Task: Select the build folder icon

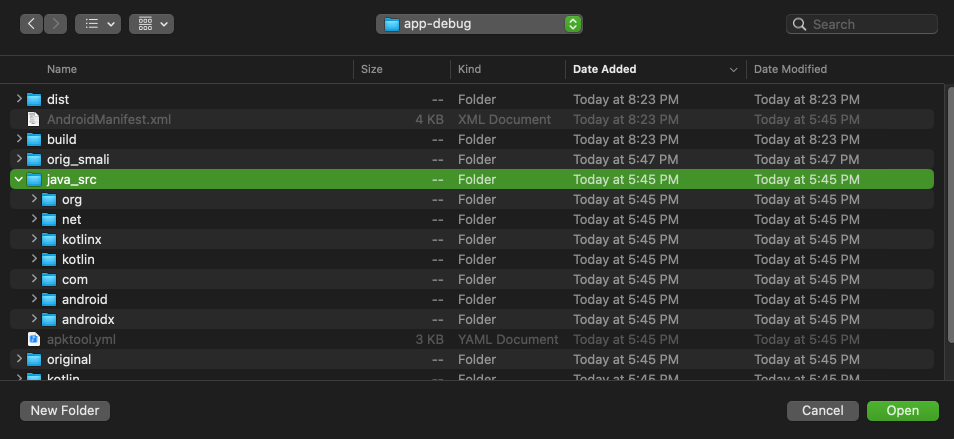Action: pos(34,139)
